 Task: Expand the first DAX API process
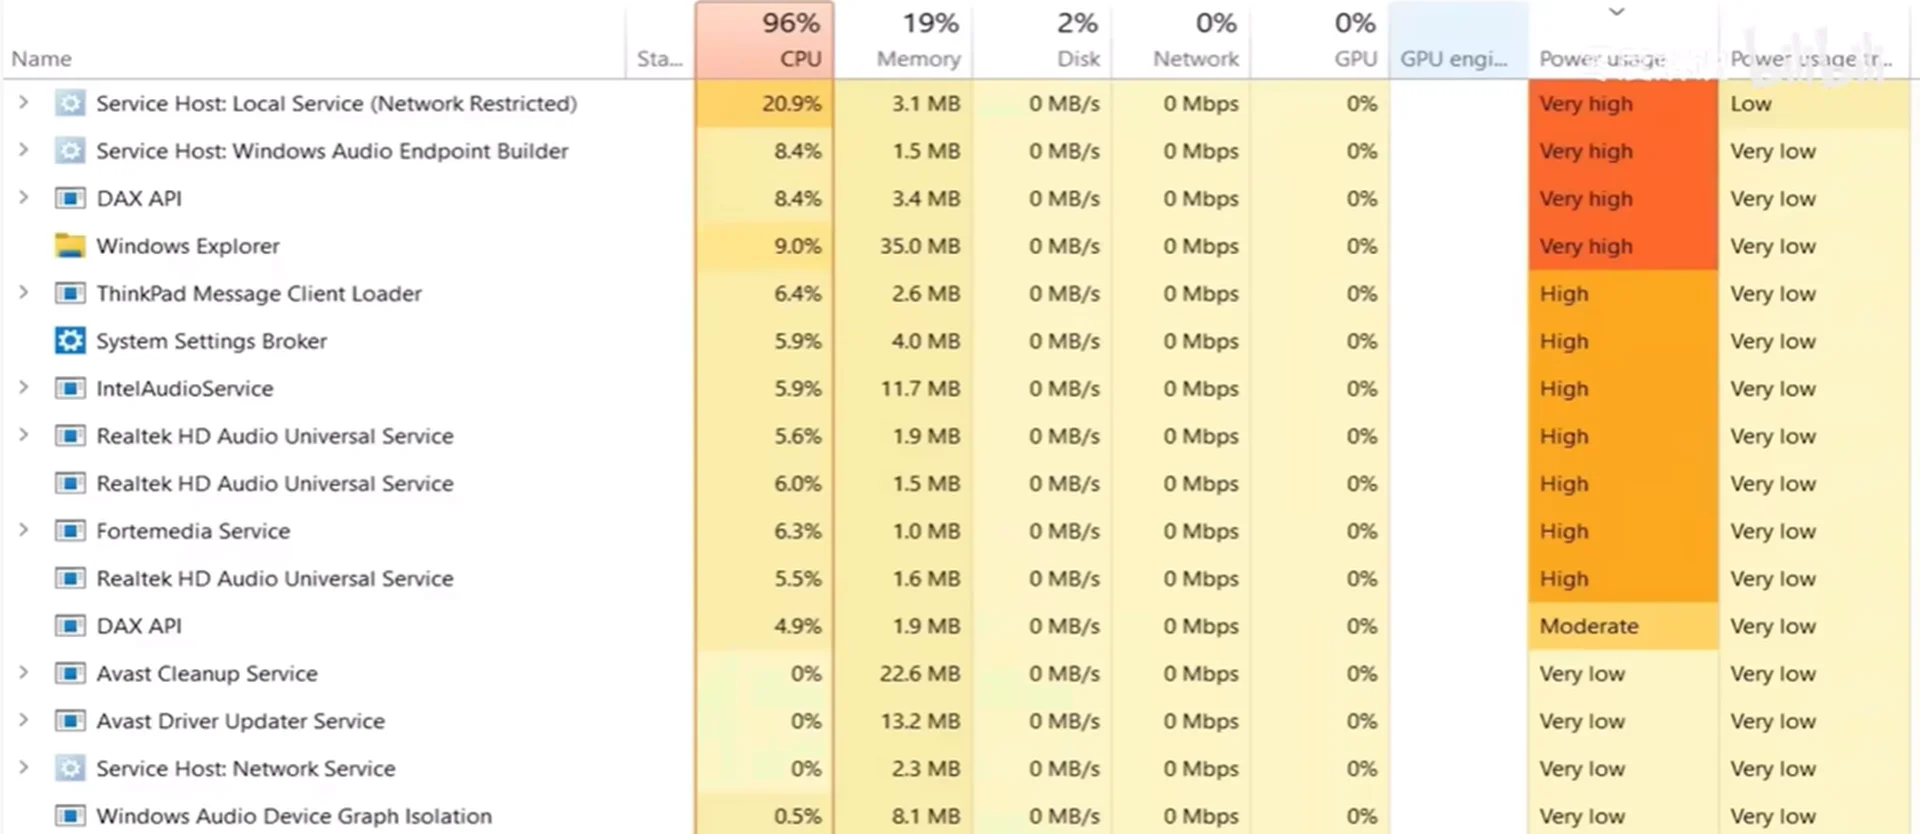tap(24, 197)
